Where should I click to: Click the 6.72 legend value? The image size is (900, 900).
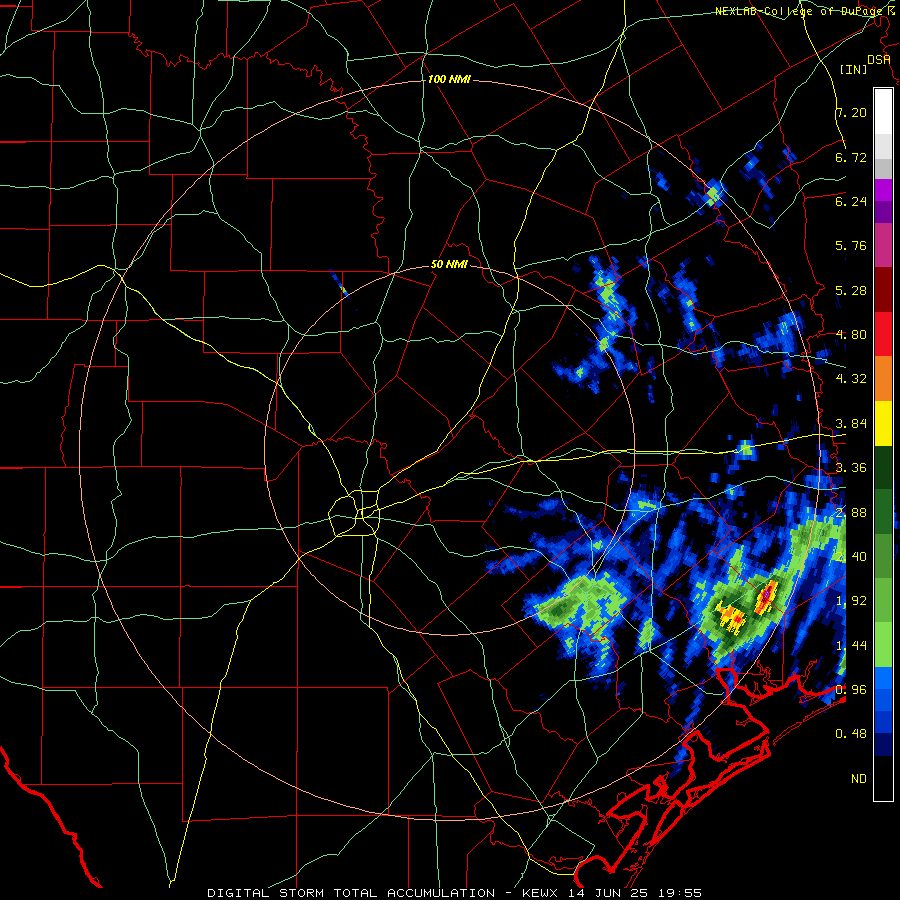(851, 157)
